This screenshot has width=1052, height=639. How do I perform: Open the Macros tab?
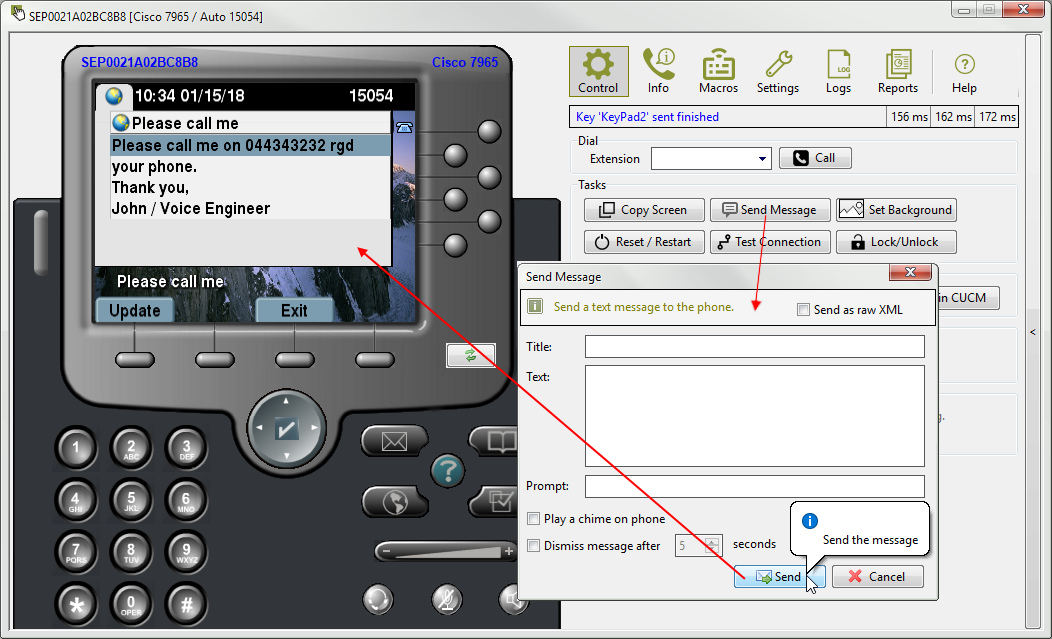(x=718, y=71)
